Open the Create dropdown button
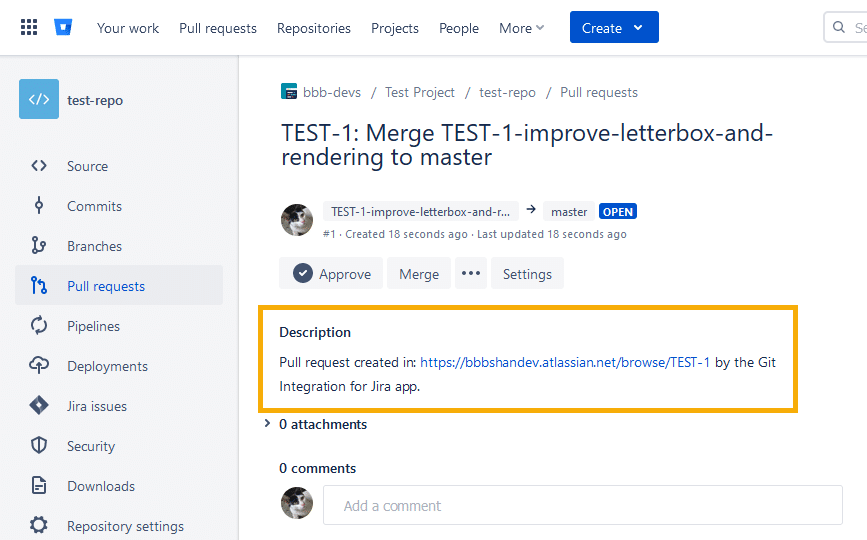 click(614, 27)
